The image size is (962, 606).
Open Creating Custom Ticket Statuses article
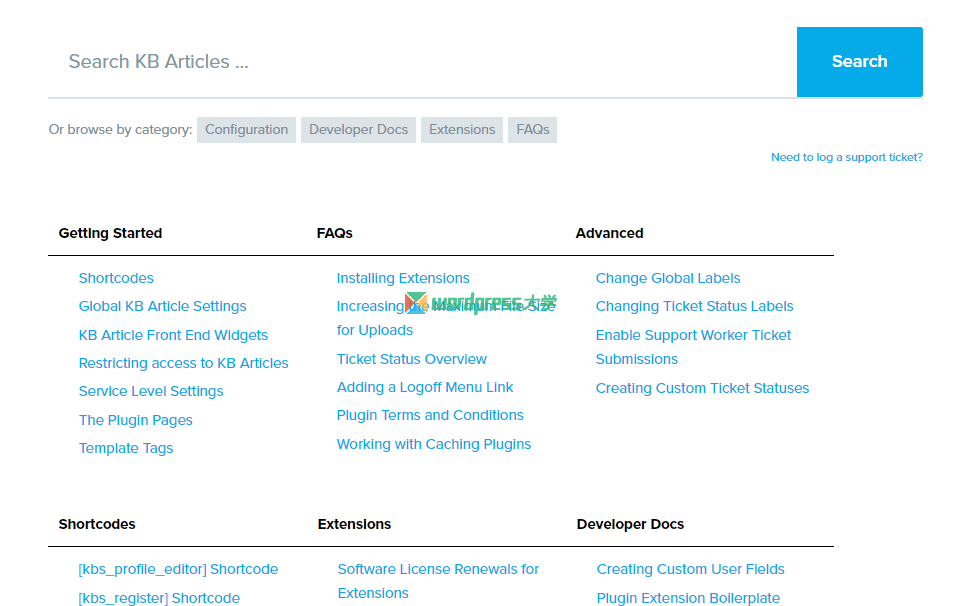coord(702,388)
